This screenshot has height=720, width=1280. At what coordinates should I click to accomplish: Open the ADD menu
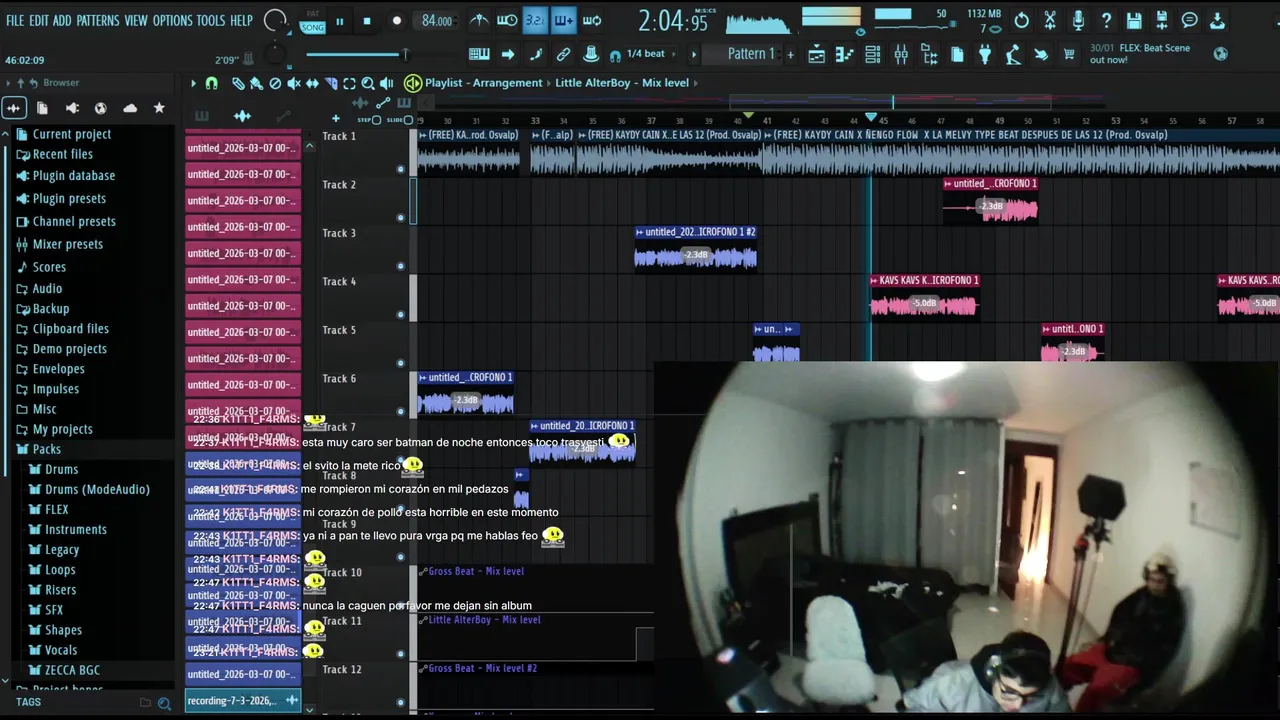tap(62, 20)
